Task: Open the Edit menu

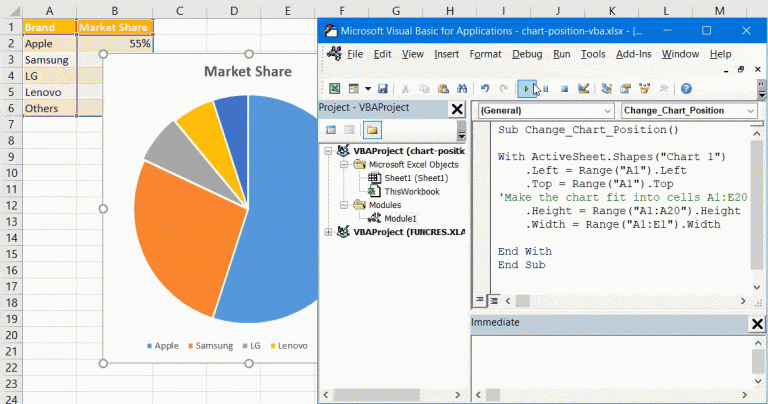Action: (383, 54)
